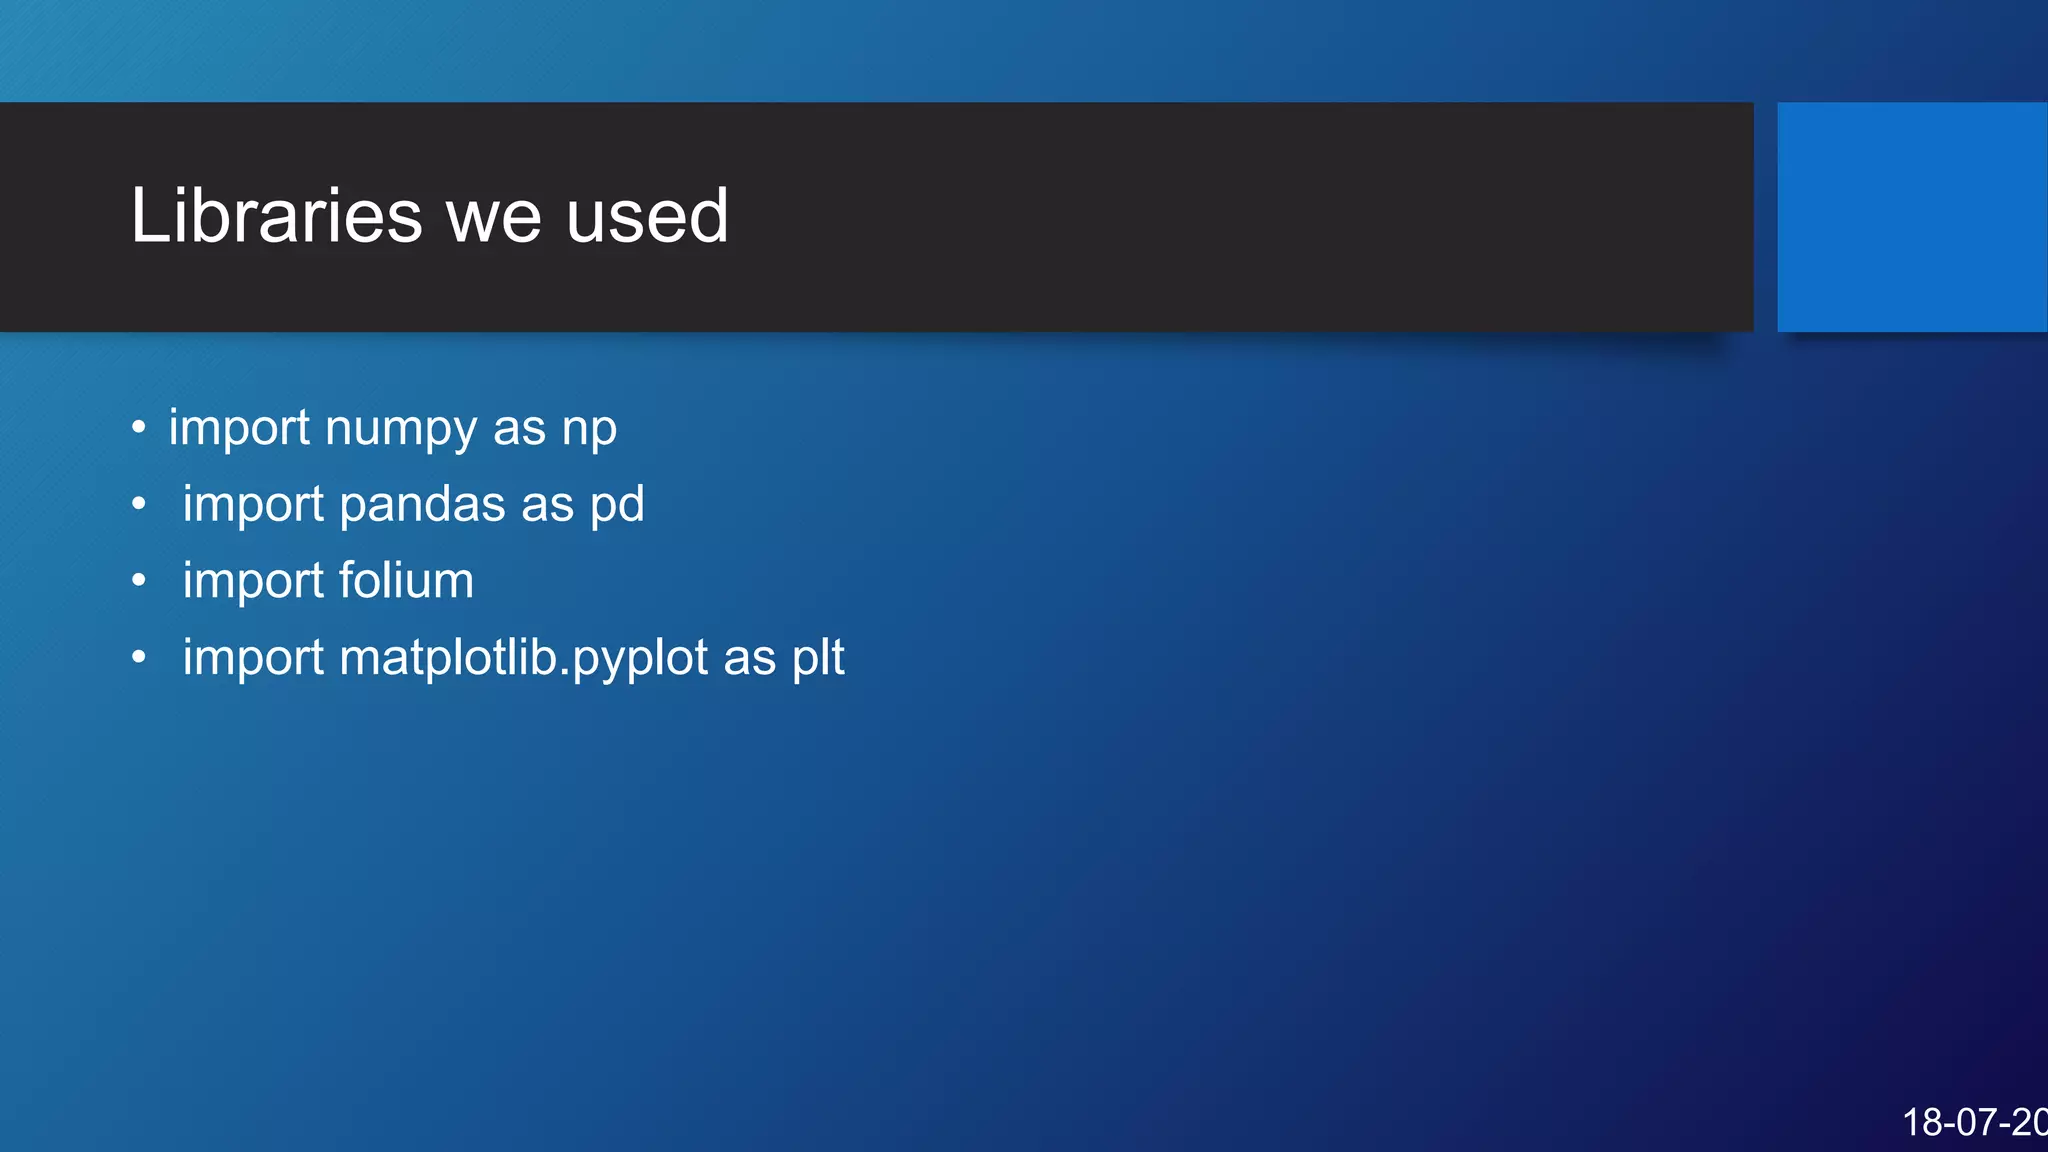Click the 'import numpy as np' bullet line
Screen dimensions: 2048x1152
click(393, 429)
